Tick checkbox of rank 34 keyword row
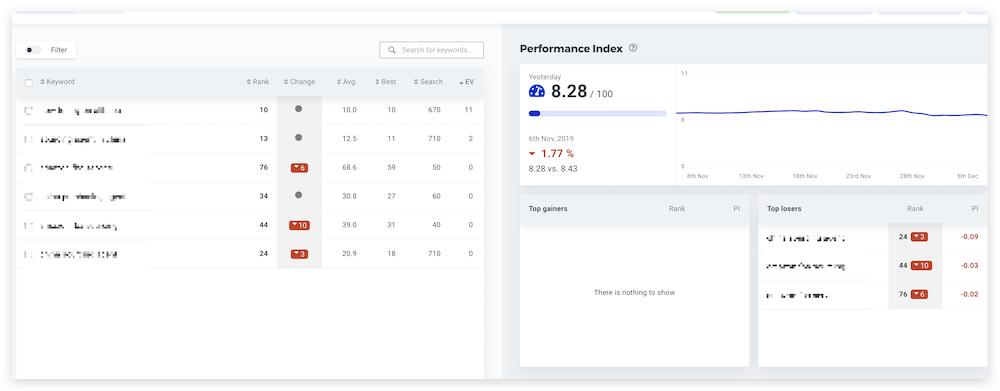Screen dimensions: 1000x391 pyautogui.click(x=28, y=196)
